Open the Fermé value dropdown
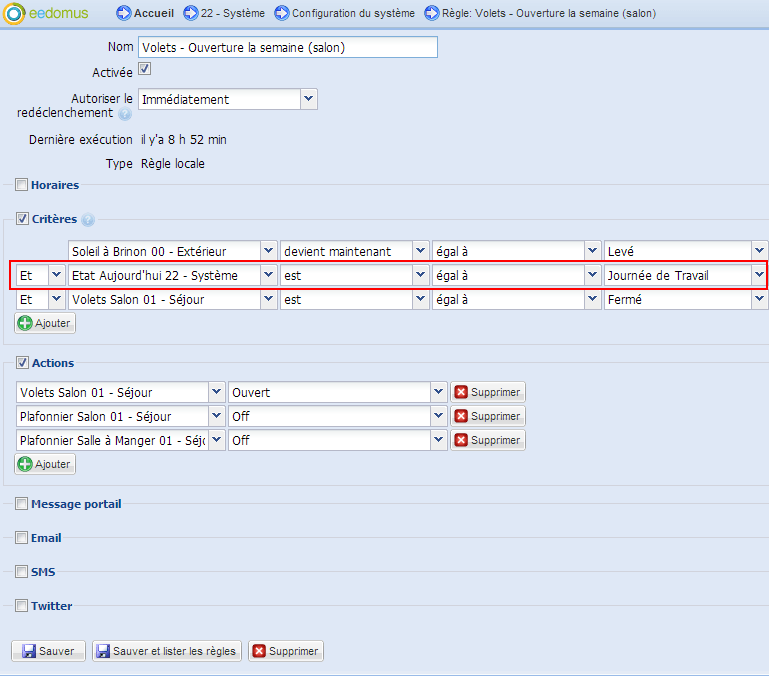769x676 pixels. coord(759,299)
